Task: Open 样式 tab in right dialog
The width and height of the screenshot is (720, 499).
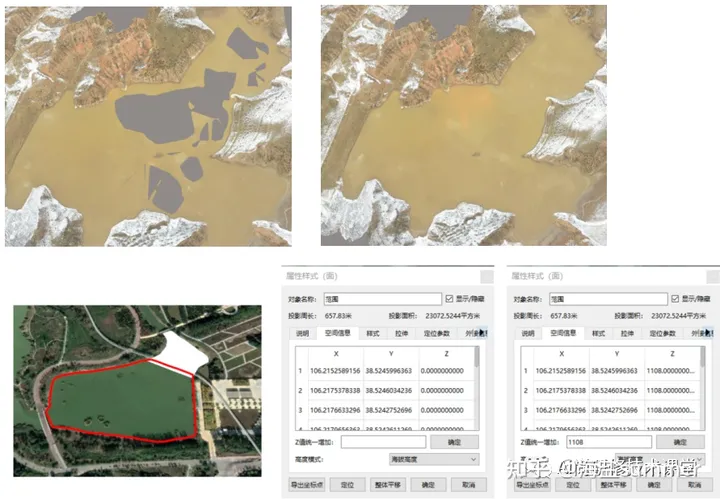Action: point(598,333)
